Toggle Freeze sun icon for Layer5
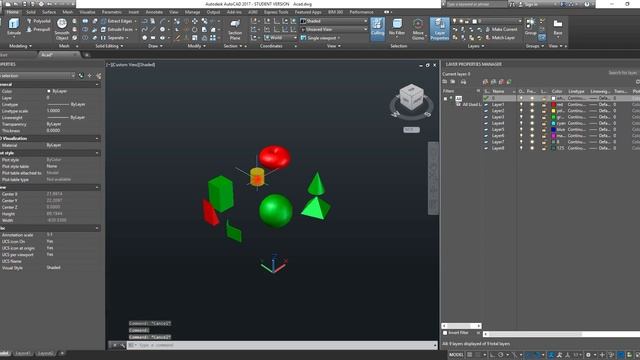 pos(532,129)
